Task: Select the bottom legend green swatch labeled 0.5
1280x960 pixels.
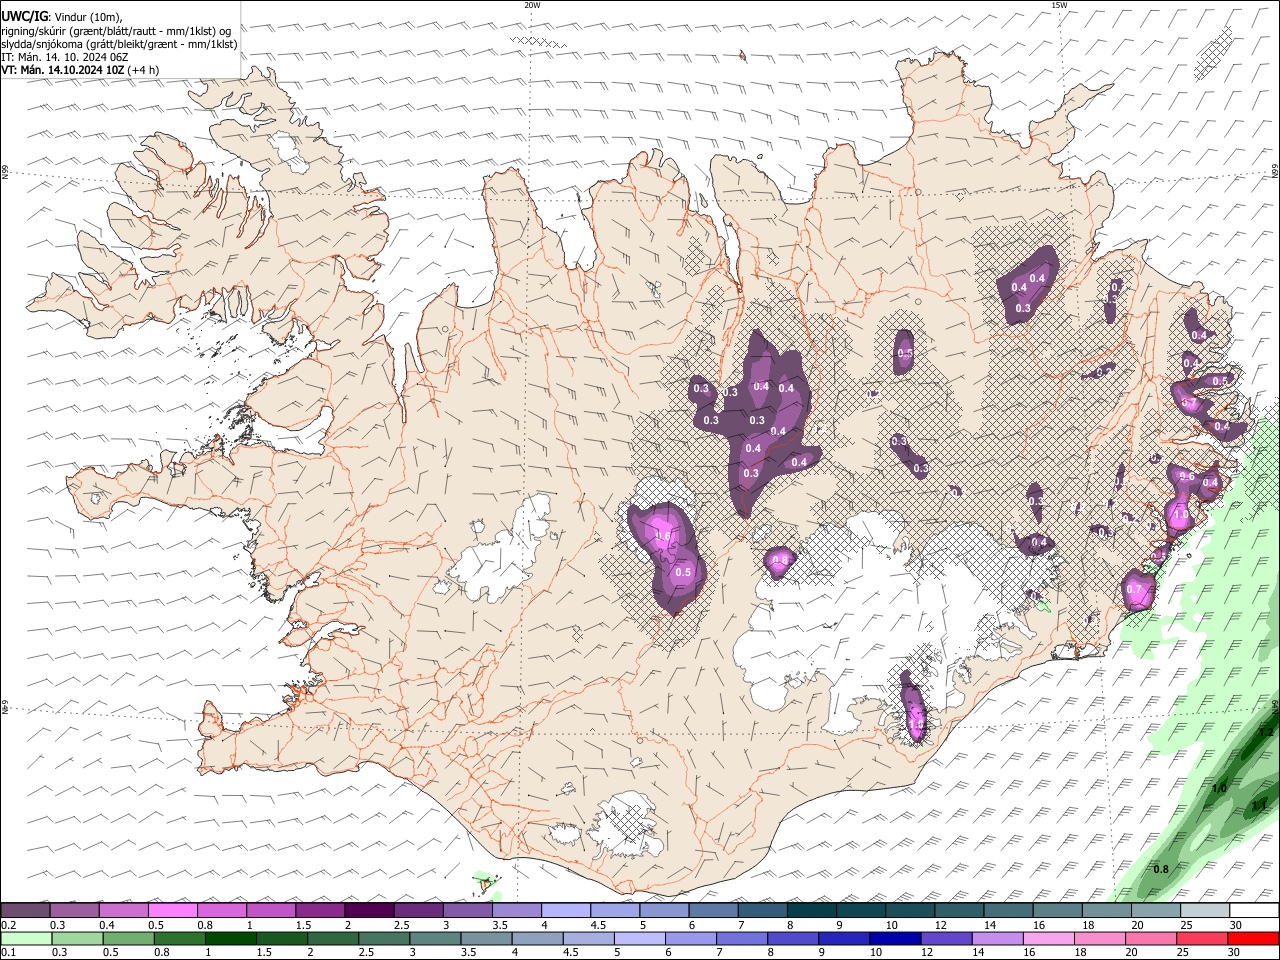Action: [x=128, y=939]
